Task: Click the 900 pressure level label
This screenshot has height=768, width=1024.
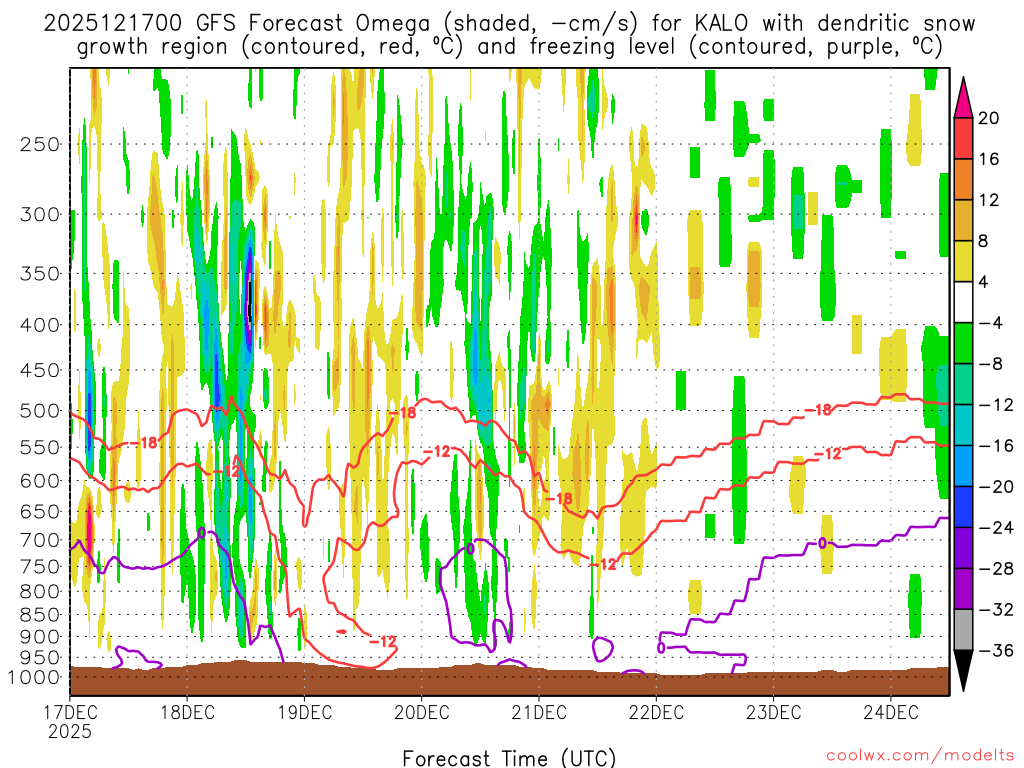Action: point(40,637)
